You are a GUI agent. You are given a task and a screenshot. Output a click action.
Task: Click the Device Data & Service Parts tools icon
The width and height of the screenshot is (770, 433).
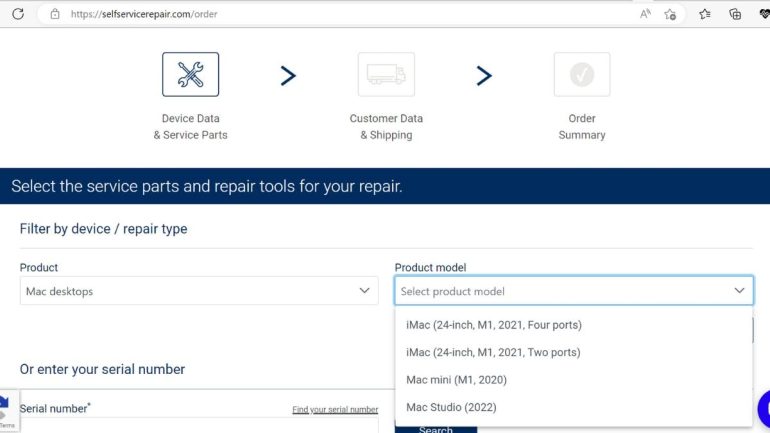tap(191, 75)
